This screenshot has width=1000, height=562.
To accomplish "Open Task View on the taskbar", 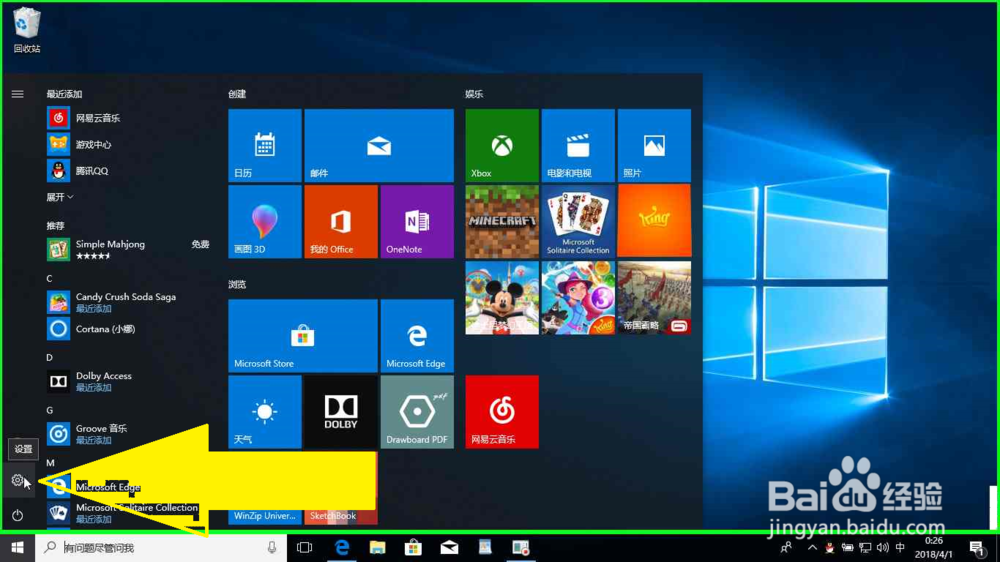I will pos(304,547).
